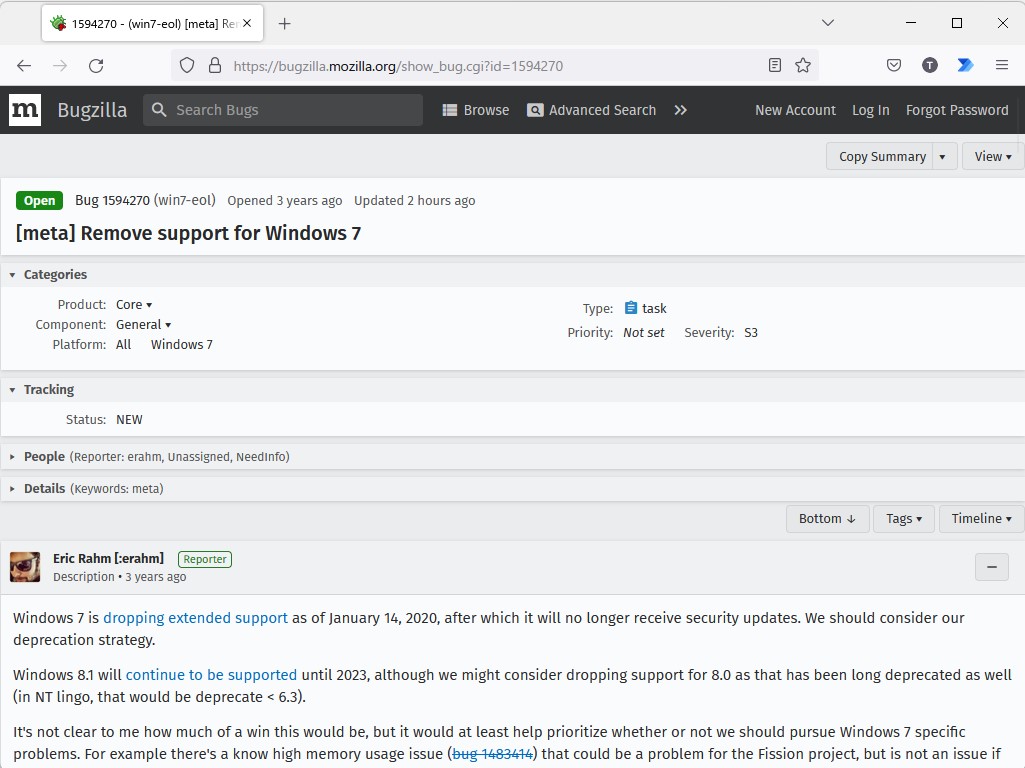
Task: Open reader view for the page
Action: pyautogui.click(x=774, y=65)
